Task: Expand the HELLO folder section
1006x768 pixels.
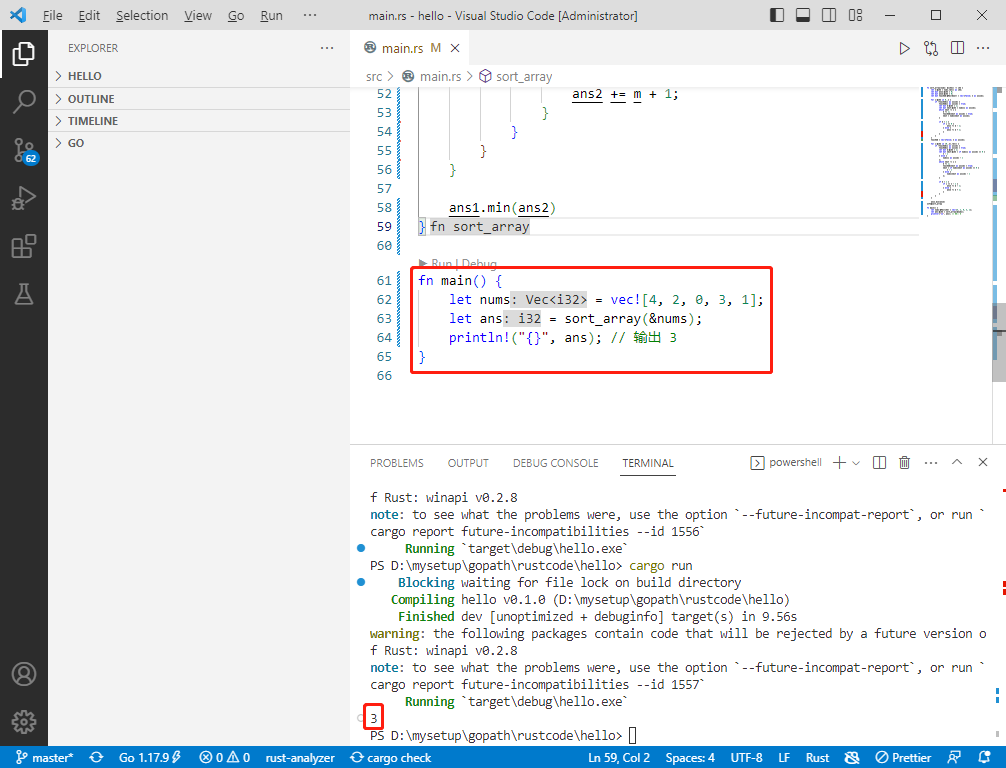Action: click(199, 76)
